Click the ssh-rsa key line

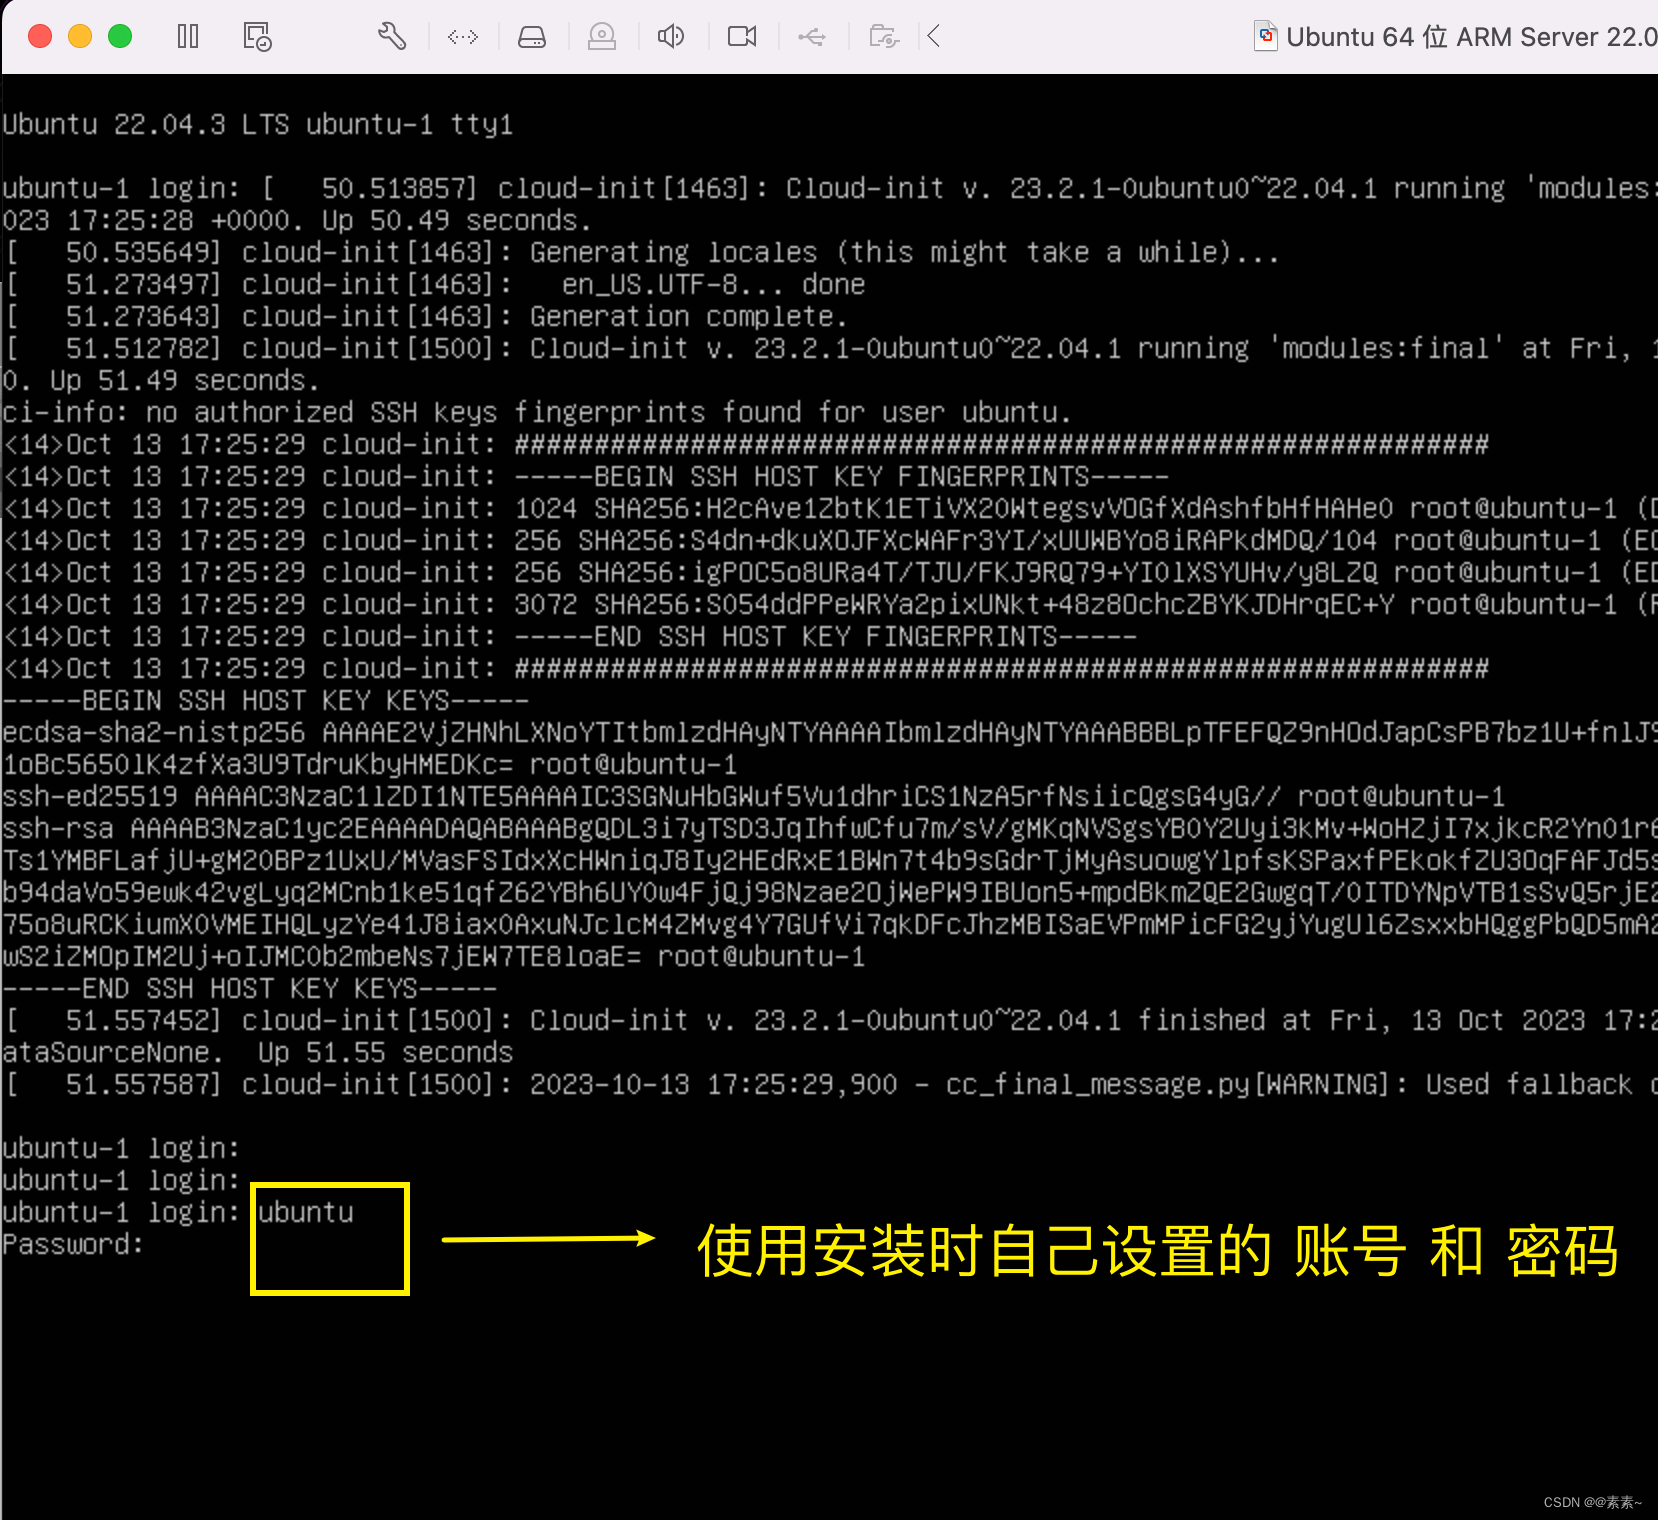[x=829, y=829]
